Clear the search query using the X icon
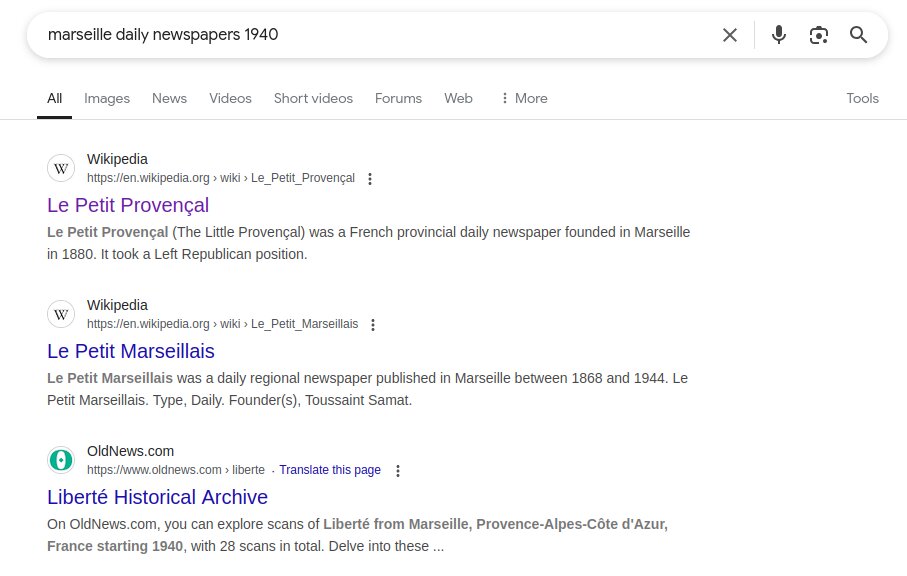907x576 pixels. (729, 34)
